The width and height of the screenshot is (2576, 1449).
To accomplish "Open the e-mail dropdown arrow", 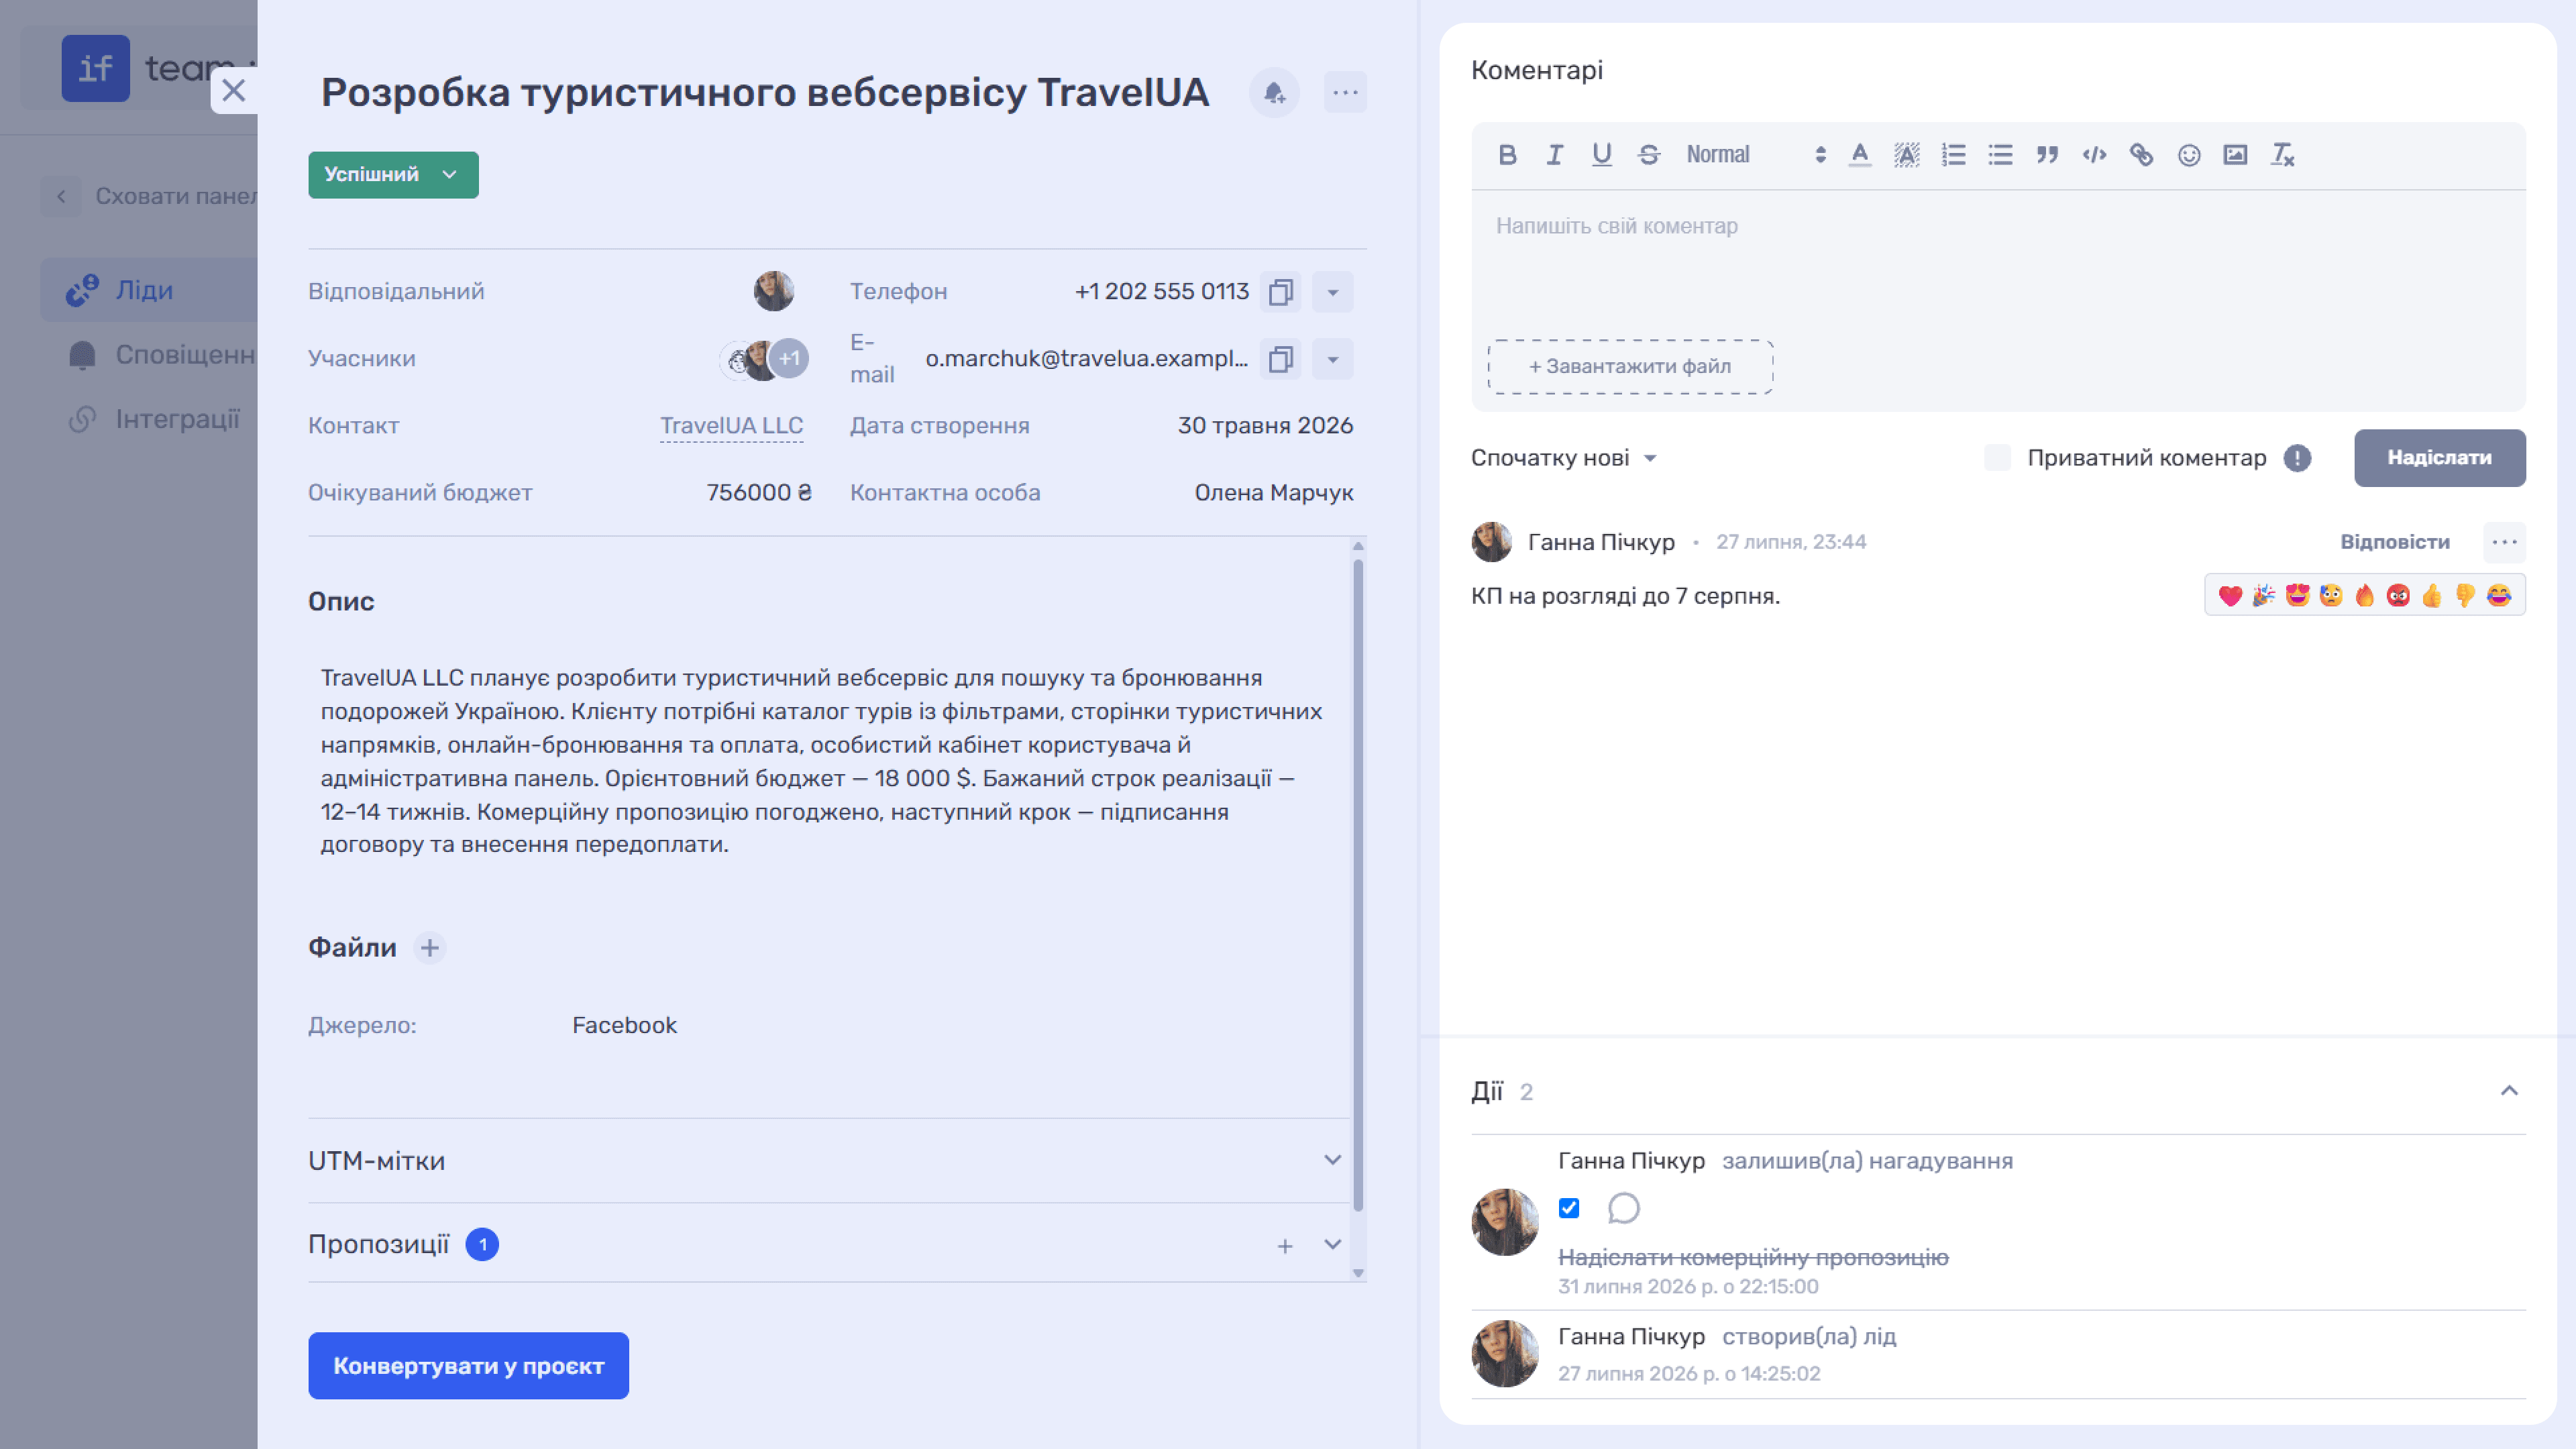I will [1332, 359].
